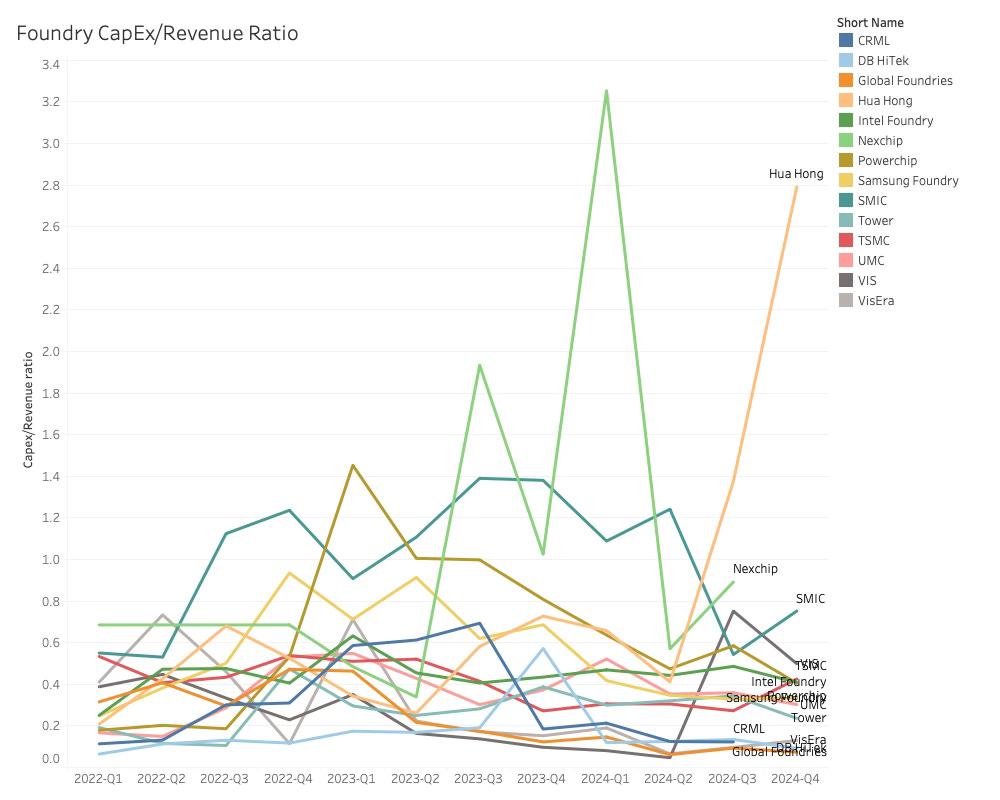Click the CRML color swatch in legend
The height and width of the screenshot is (800, 1000).
pyautogui.click(x=846, y=40)
